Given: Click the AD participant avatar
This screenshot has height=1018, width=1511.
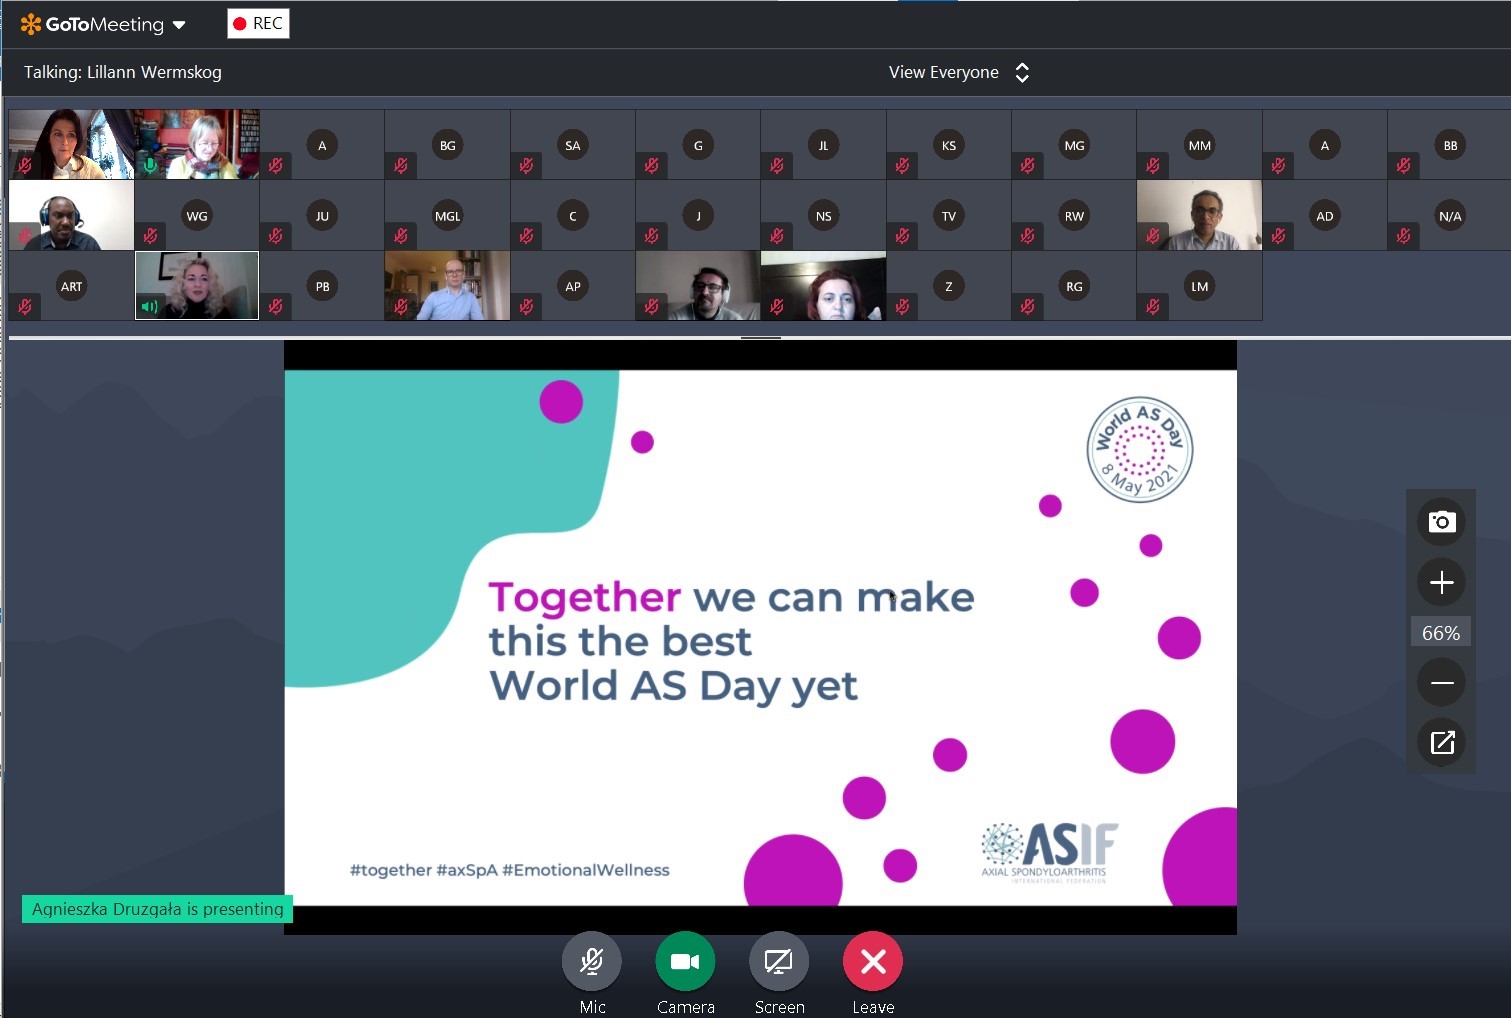Looking at the screenshot, I should click(x=1325, y=216).
